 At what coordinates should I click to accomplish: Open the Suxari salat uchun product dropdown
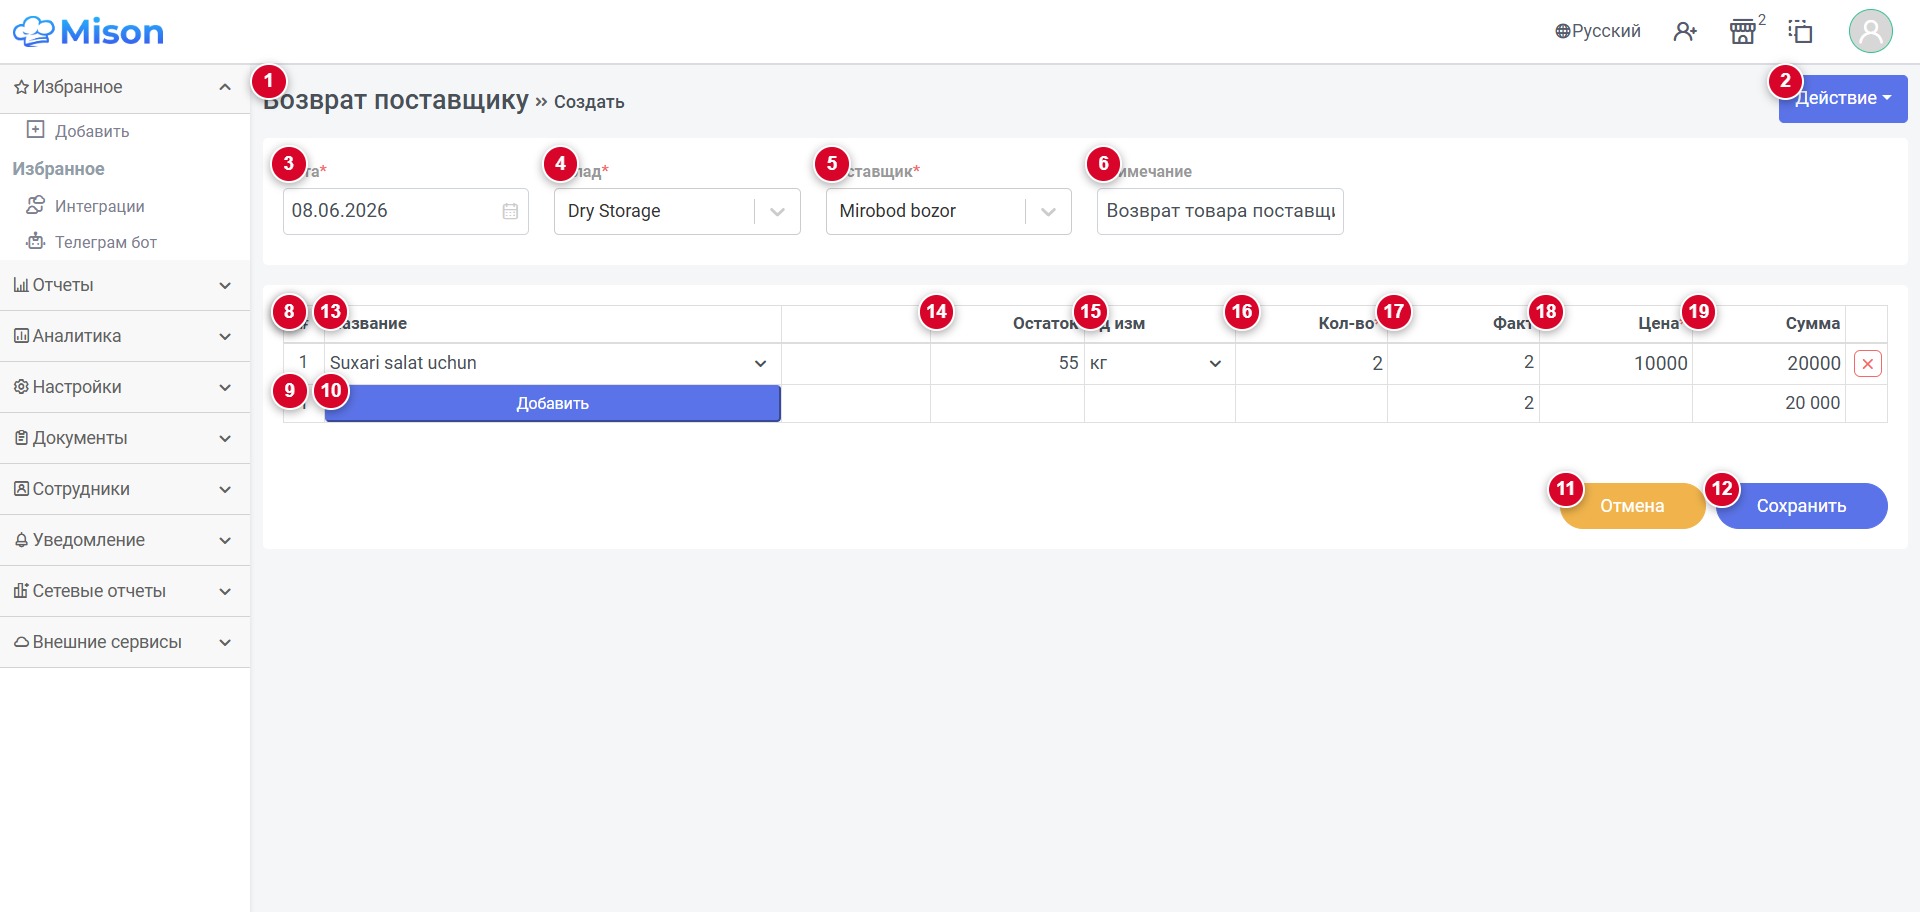tap(552, 363)
